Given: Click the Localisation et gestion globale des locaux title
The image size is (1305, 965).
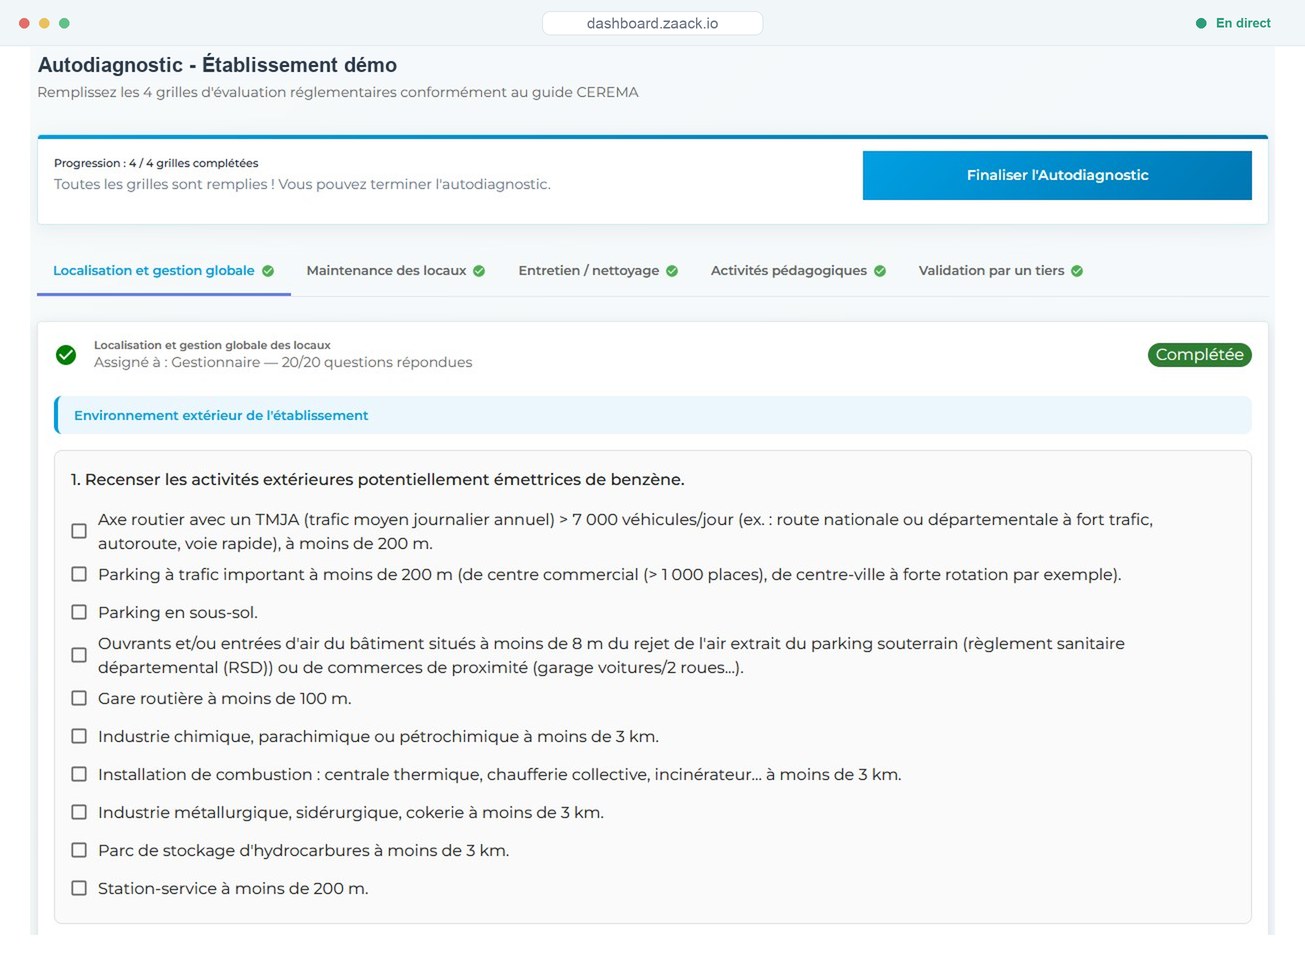Looking at the screenshot, I should [212, 345].
